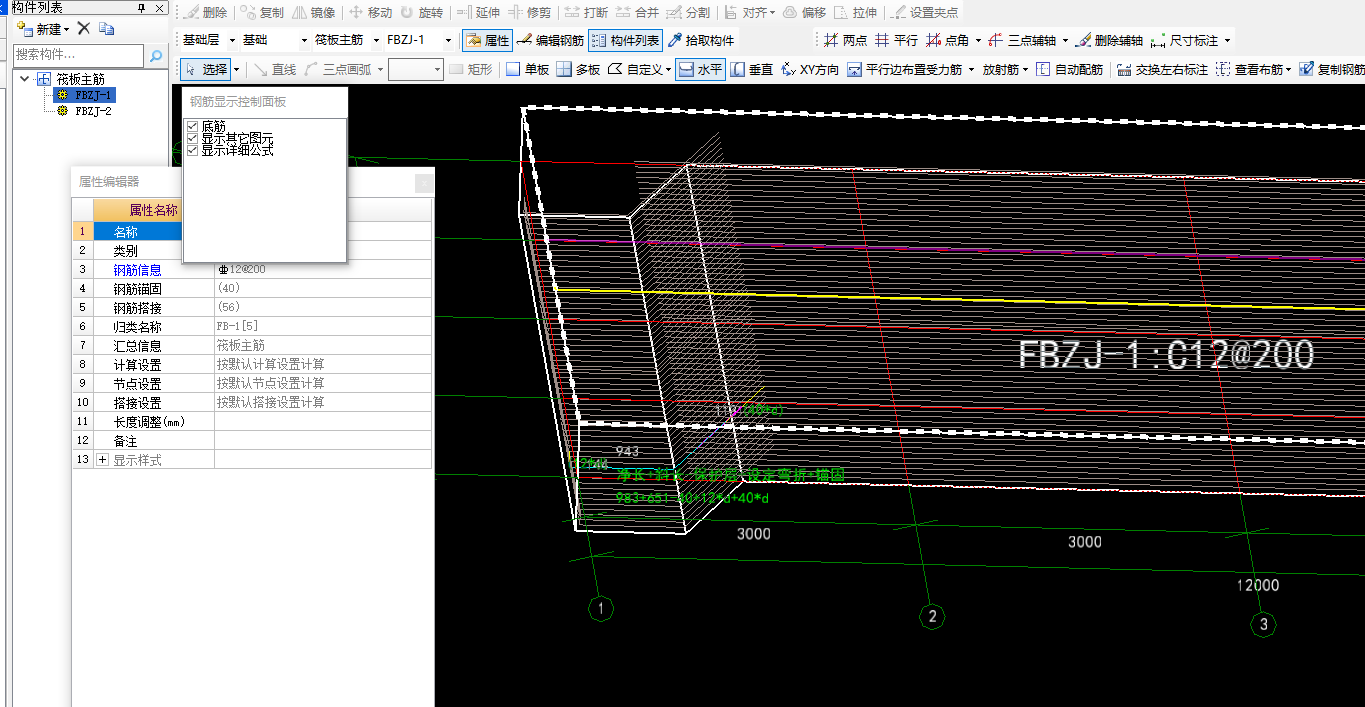The image size is (1365, 707).
Task: Select 平行 (parallel) auxiliary axis tool
Action: [x=896, y=41]
